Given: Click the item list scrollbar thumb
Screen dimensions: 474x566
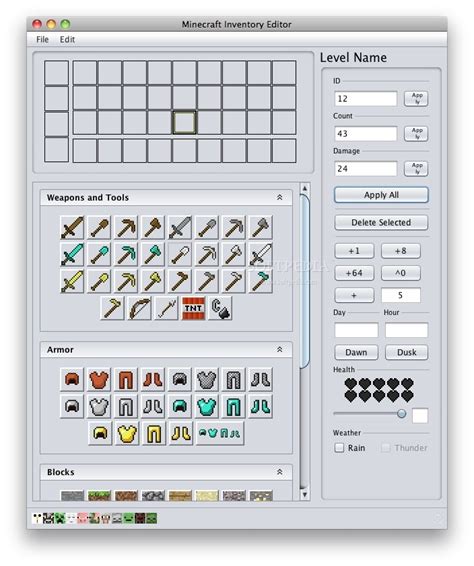Looking at the screenshot, I should pos(304,281).
